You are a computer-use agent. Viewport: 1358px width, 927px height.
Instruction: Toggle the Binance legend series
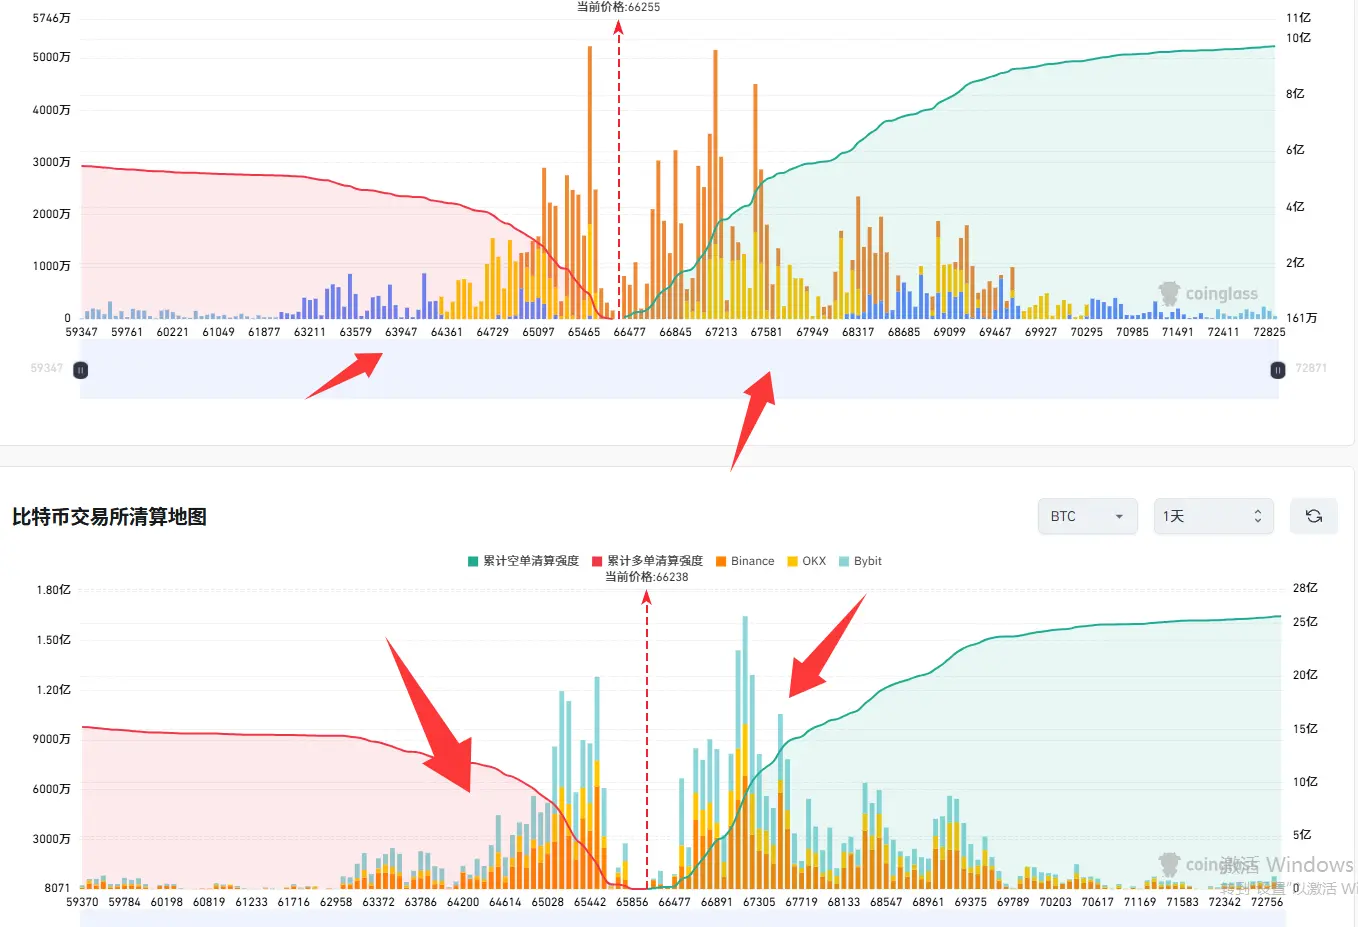pos(745,561)
